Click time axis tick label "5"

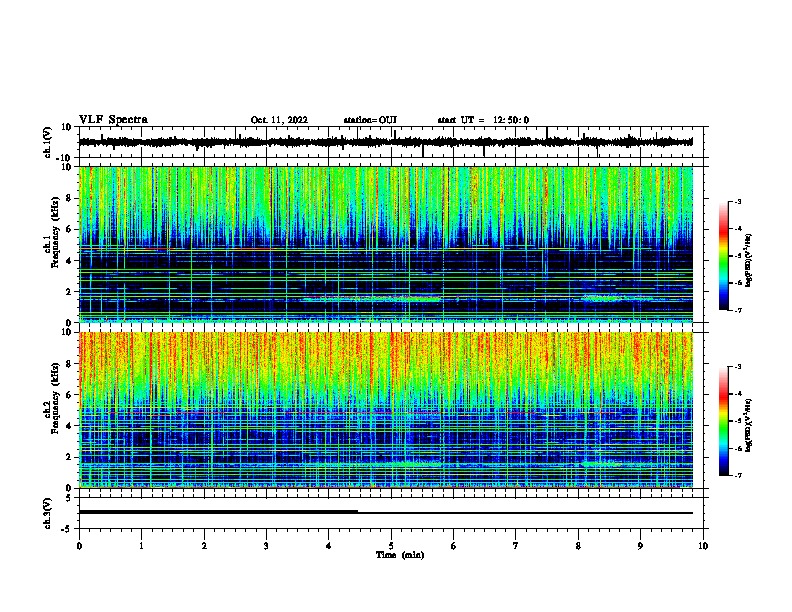click(391, 546)
